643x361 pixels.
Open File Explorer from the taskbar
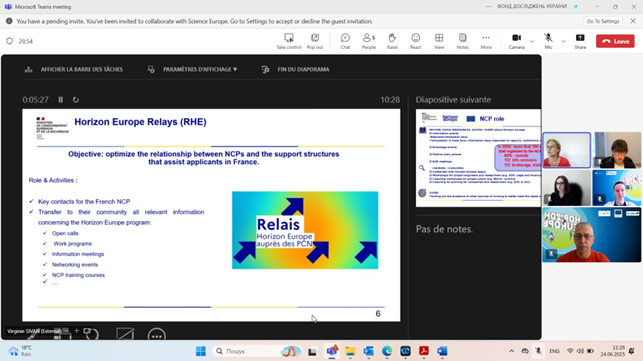pos(350,351)
